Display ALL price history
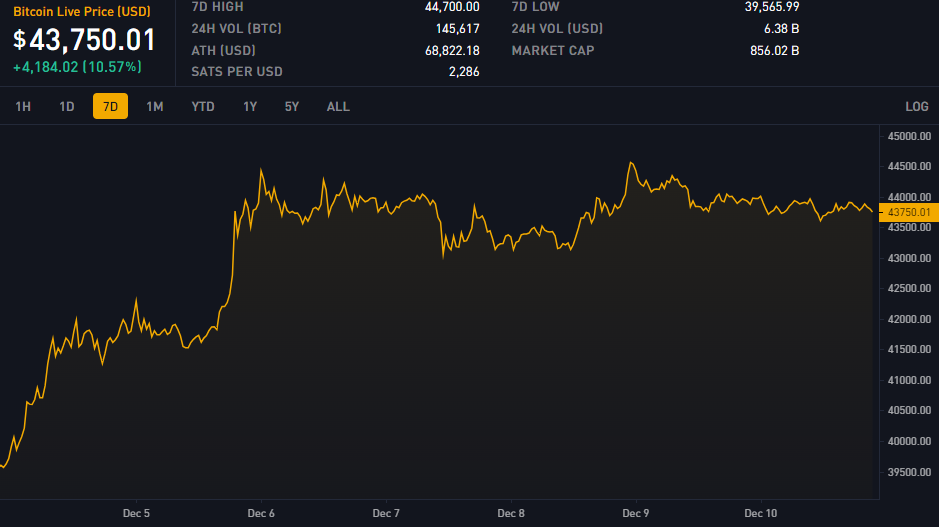The image size is (939, 527). click(338, 106)
